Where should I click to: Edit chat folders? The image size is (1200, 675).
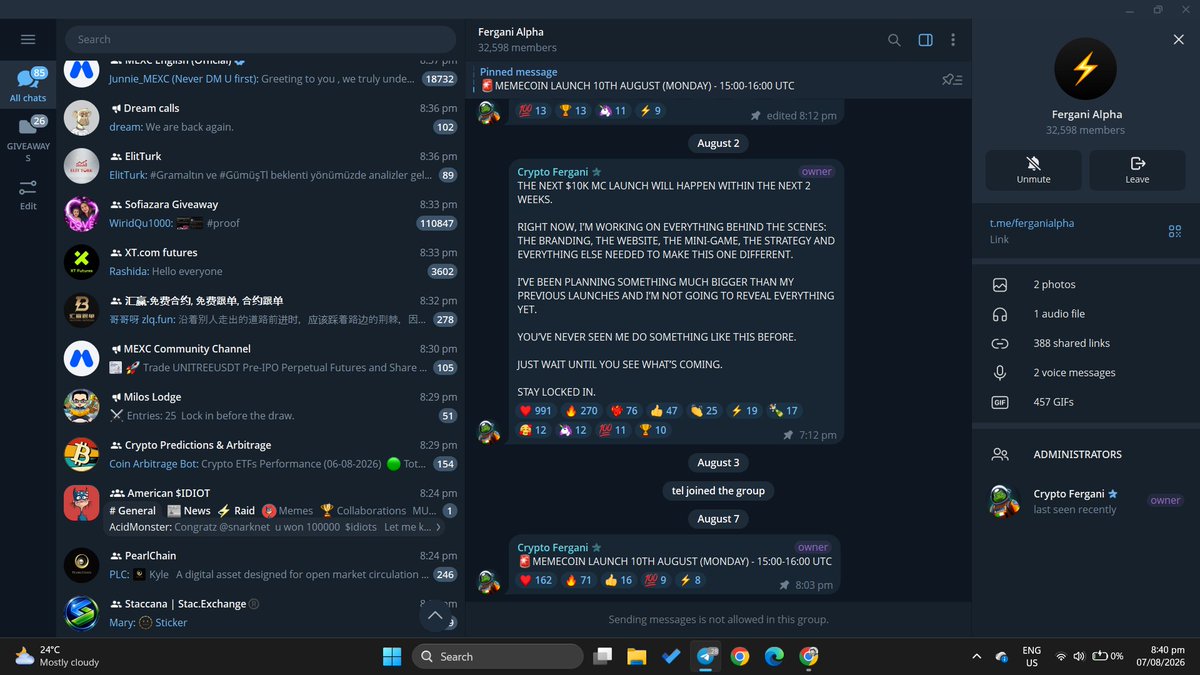coord(28,194)
